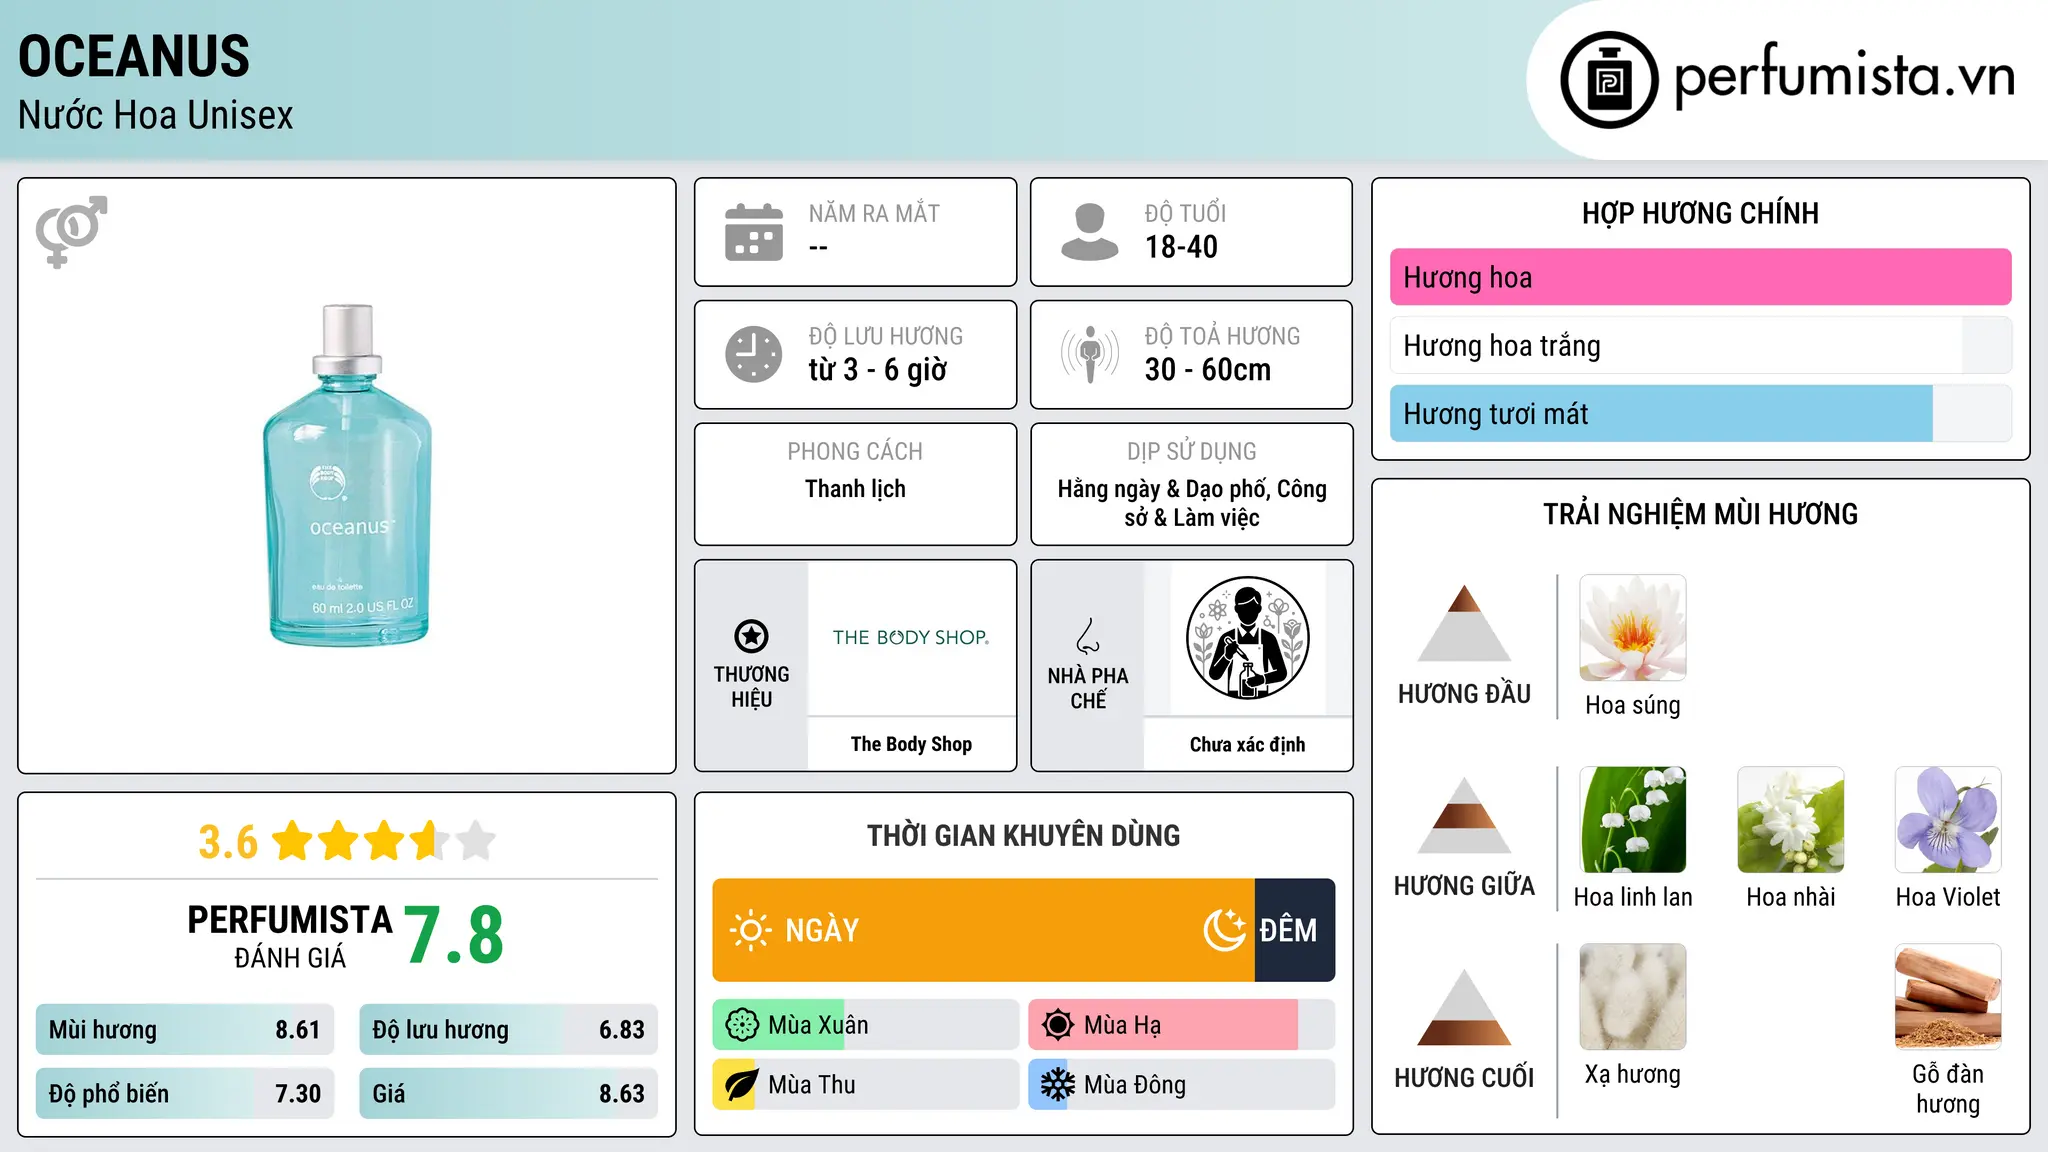Click the Trải nghiệm mùi hương heading
The image size is (2048, 1152).
pos(1700,514)
